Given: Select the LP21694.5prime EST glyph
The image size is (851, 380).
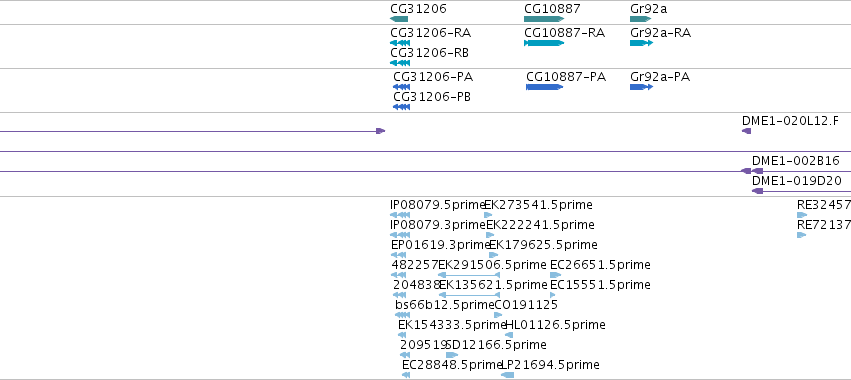Looking at the screenshot, I should coord(507,375).
